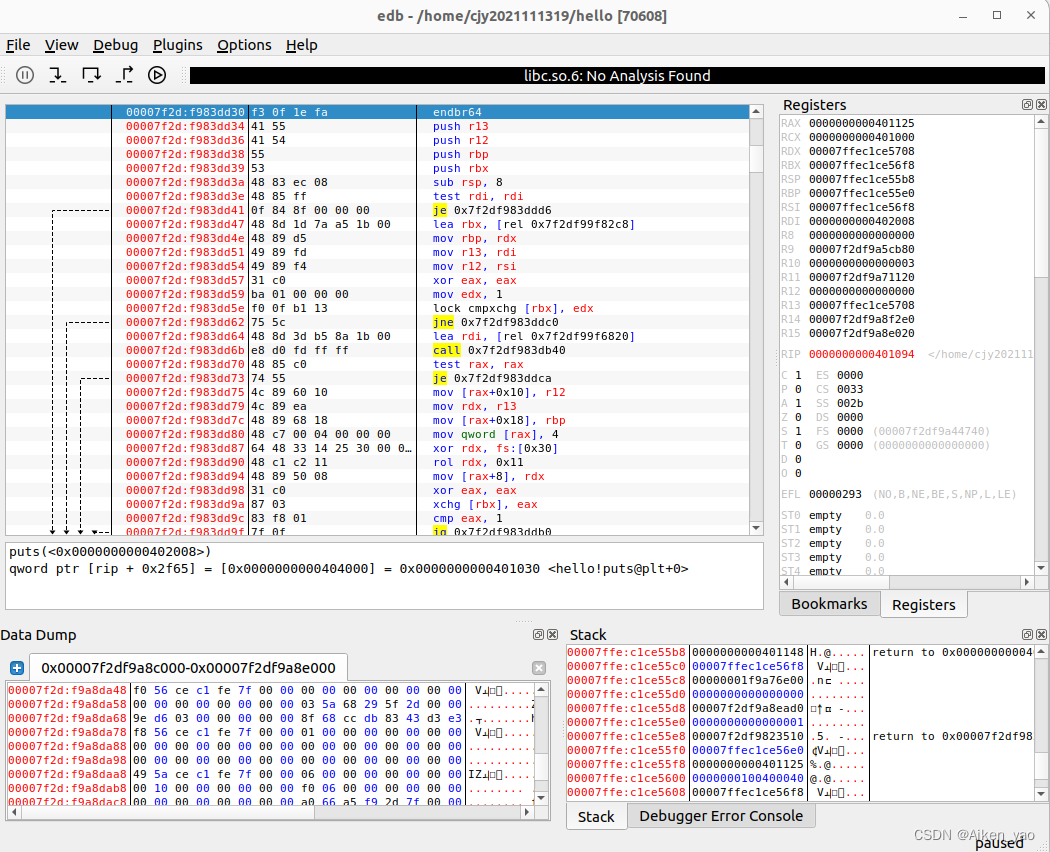Add a new Data Dump tab with plus icon
1050x852 pixels.
[17, 668]
